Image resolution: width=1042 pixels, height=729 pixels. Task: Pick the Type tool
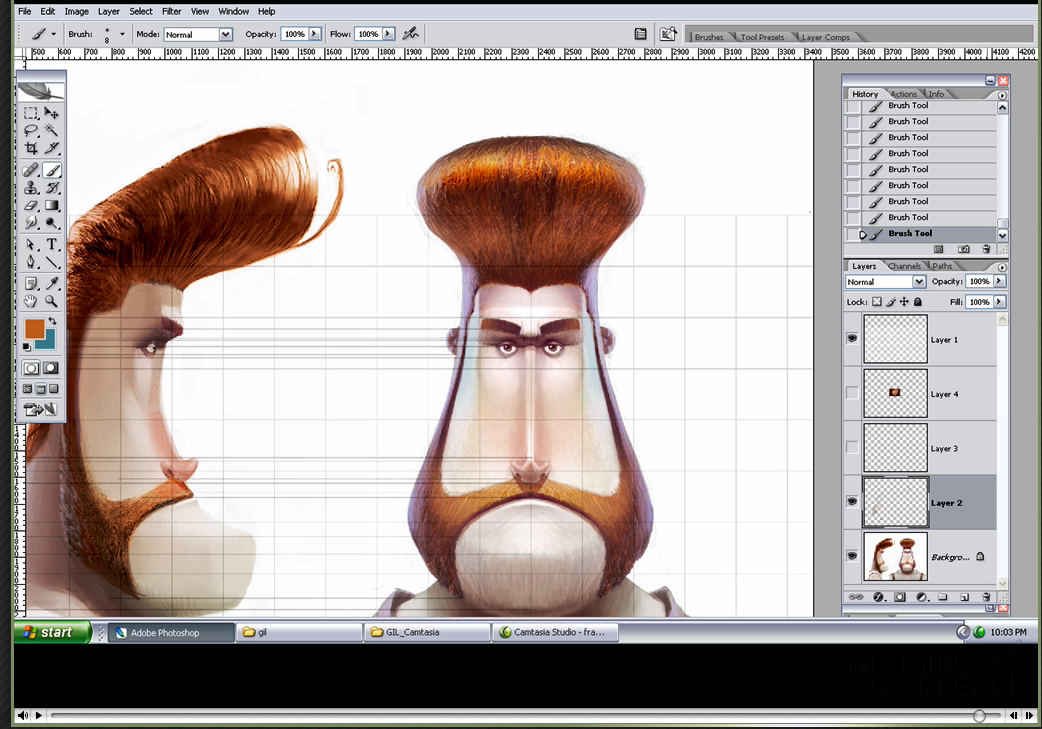point(51,242)
